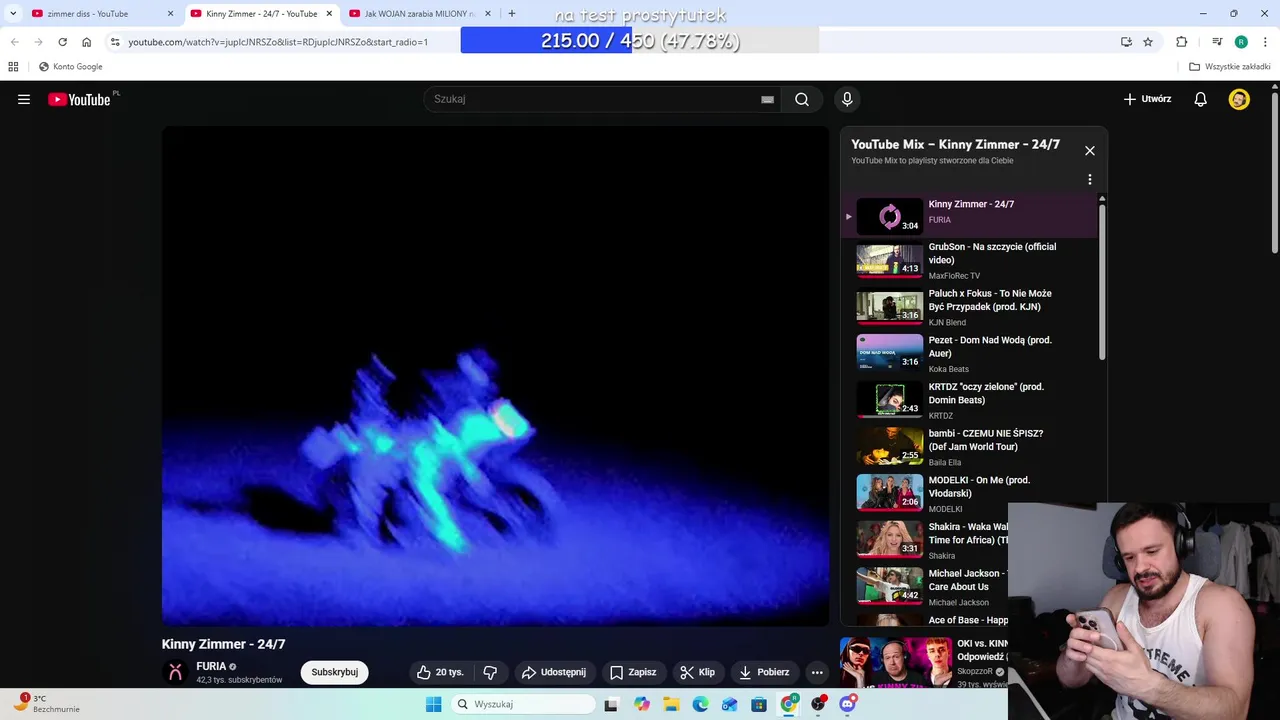Image resolution: width=1280 pixels, height=720 pixels.
Task: Click the install app icon in address bar
Action: (1126, 42)
